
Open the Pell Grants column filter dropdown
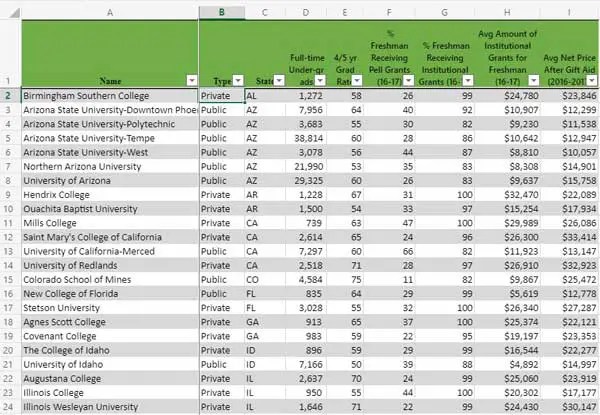(x=409, y=80)
